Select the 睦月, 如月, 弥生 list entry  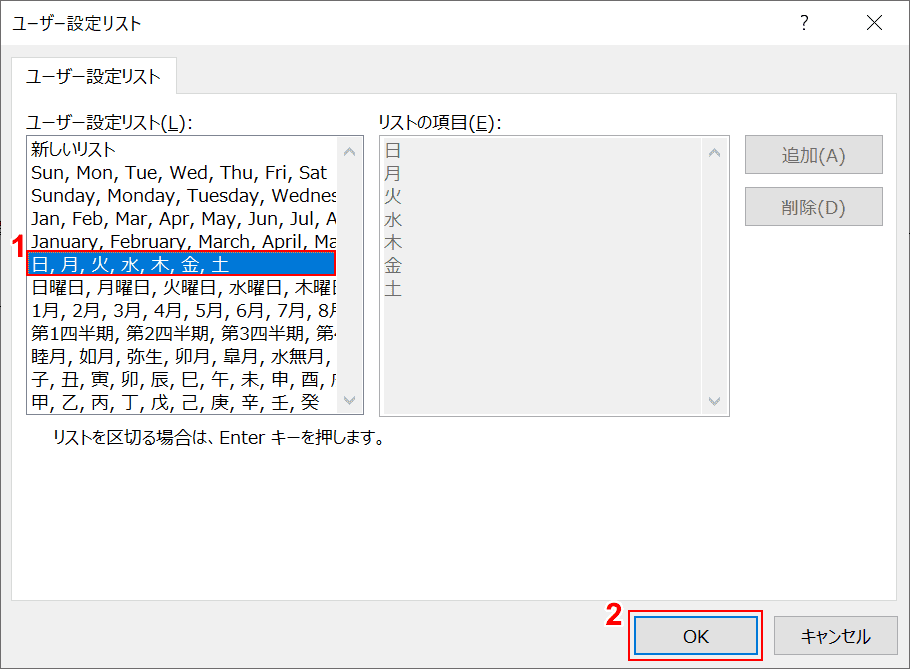[182, 356]
